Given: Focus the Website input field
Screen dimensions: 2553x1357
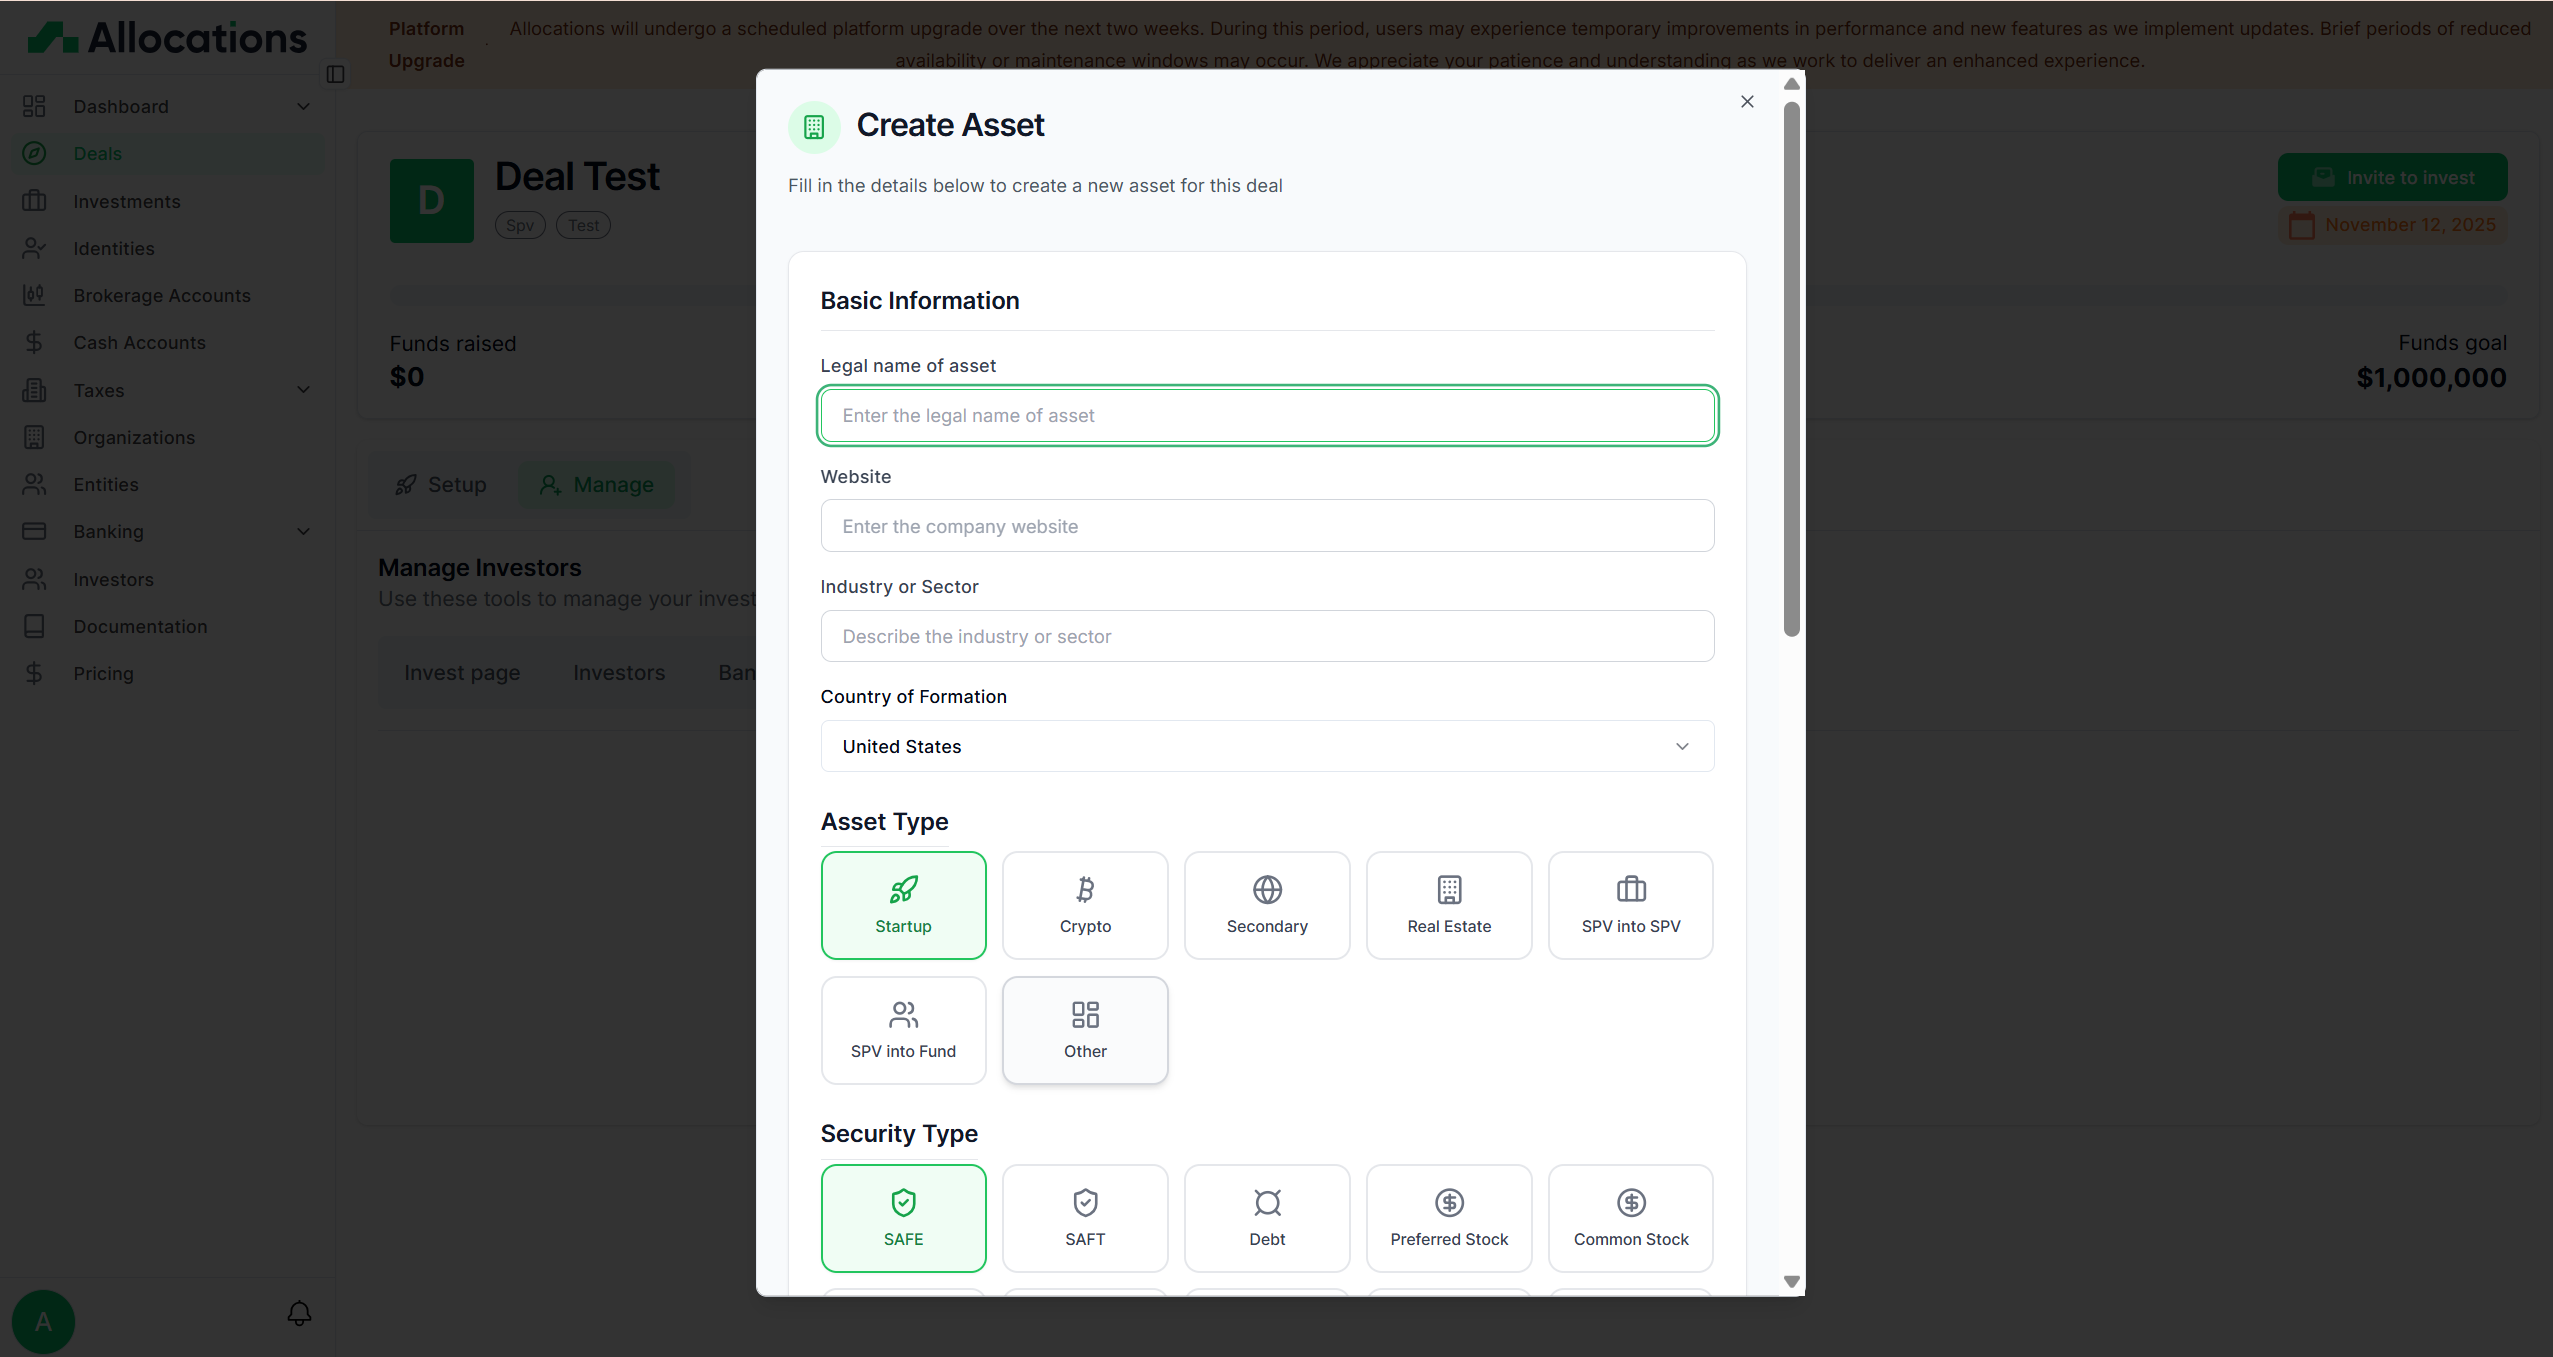Looking at the screenshot, I should [x=1267, y=526].
